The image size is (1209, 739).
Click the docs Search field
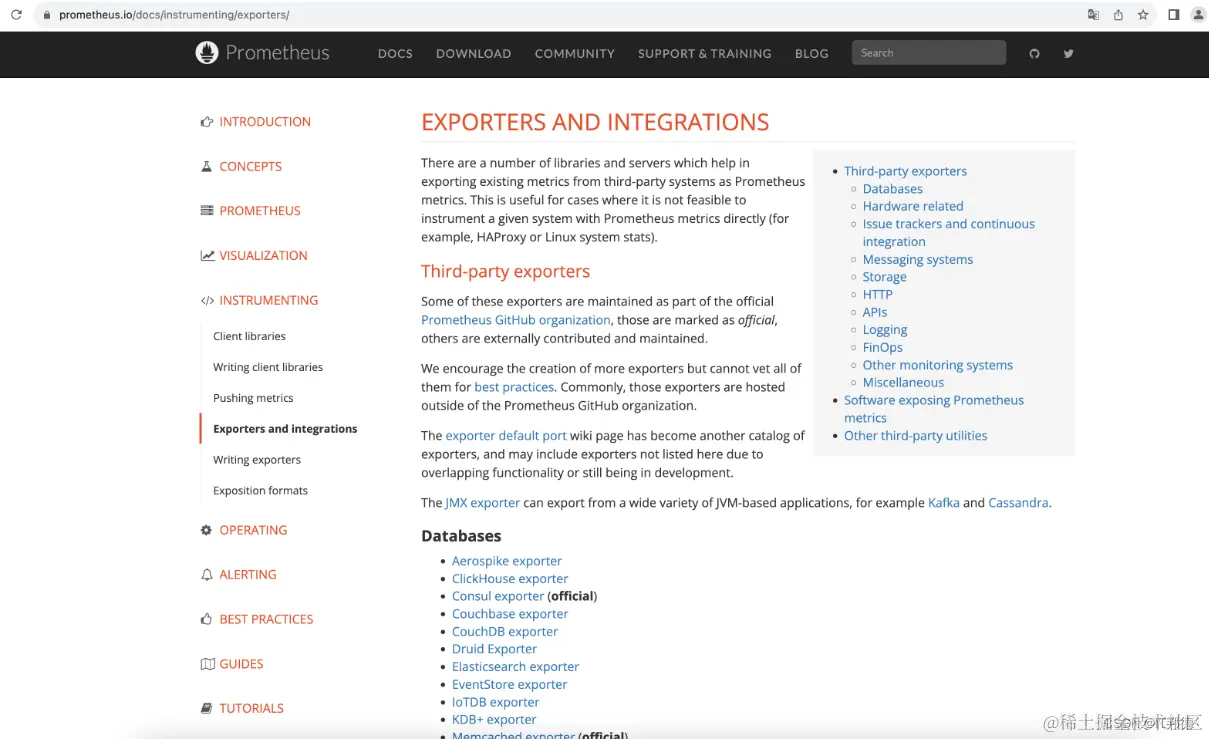pyautogui.click(x=928, y=53)
